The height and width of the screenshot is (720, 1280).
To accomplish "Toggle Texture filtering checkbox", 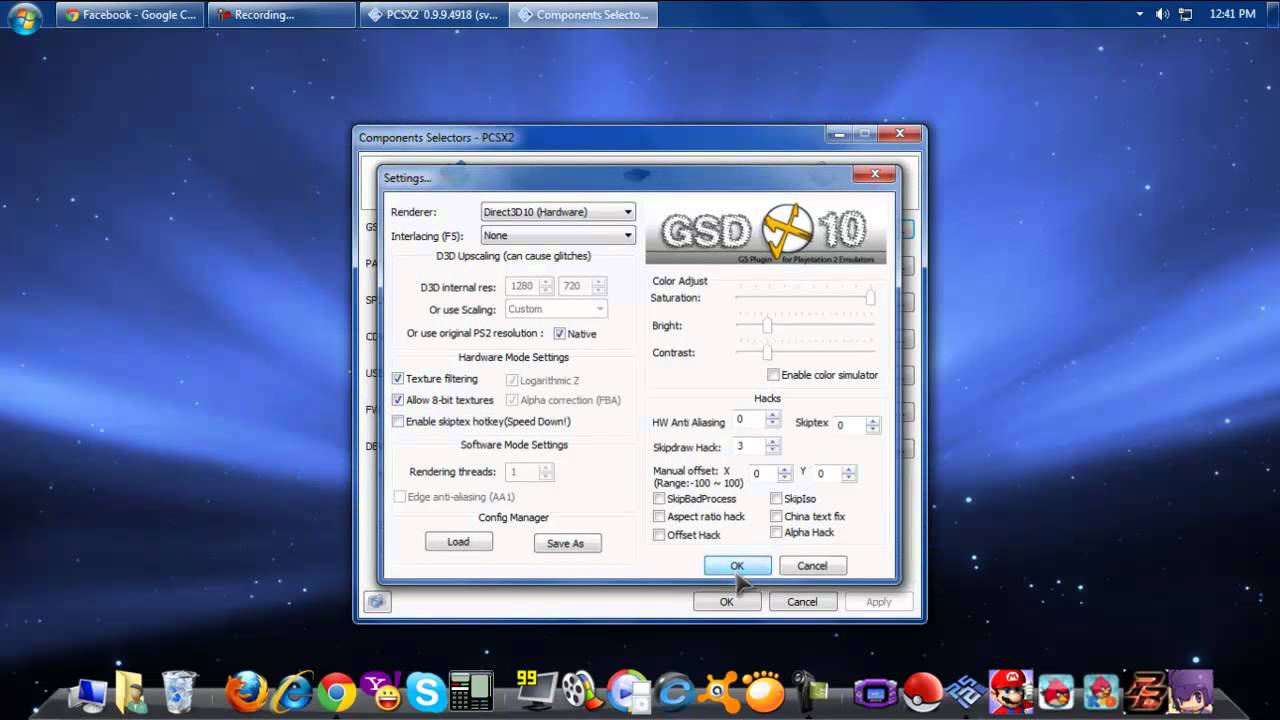I will point(398,379).
